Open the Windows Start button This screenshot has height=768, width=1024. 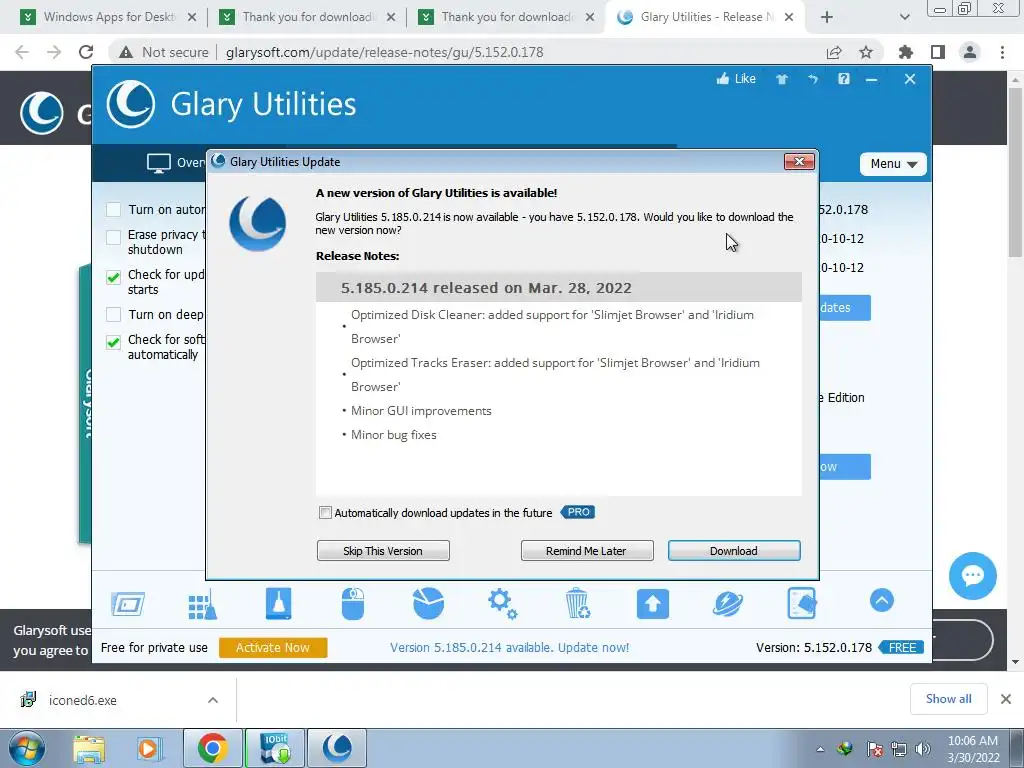(x=27, y=748)
